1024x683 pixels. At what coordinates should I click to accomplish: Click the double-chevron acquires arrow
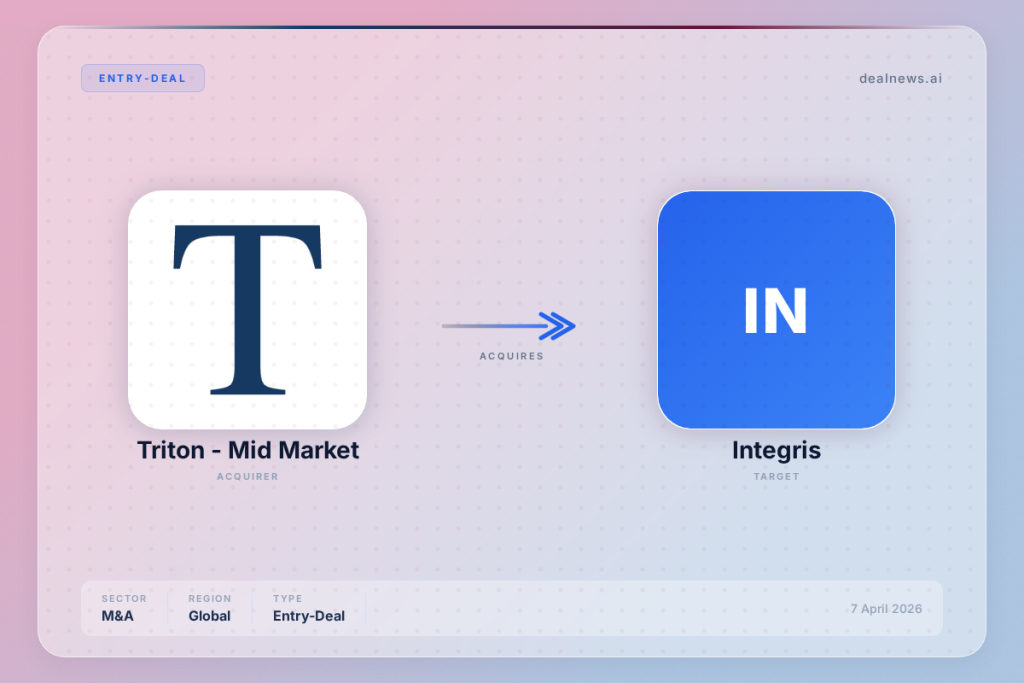(x=556, y=326)
